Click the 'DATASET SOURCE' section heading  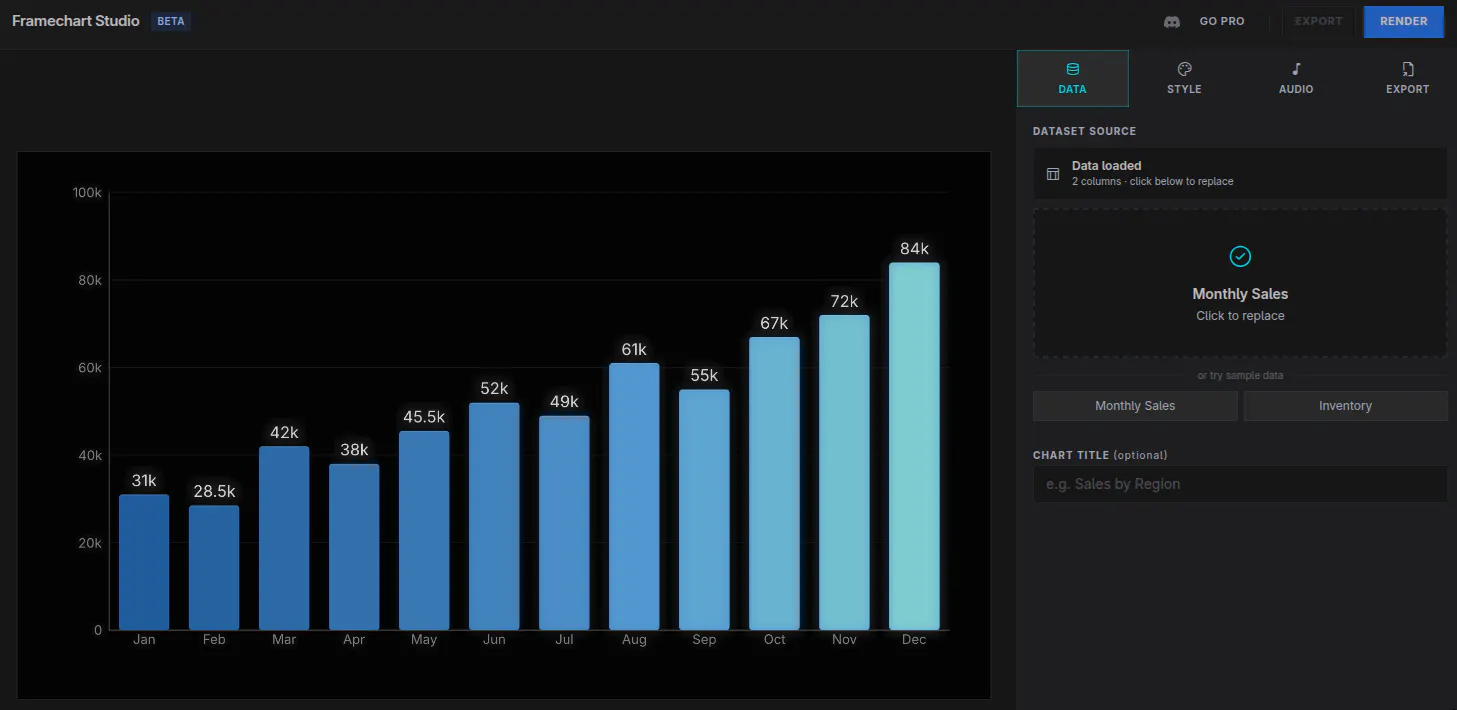pyautogui.click(x=1084, y=131)
